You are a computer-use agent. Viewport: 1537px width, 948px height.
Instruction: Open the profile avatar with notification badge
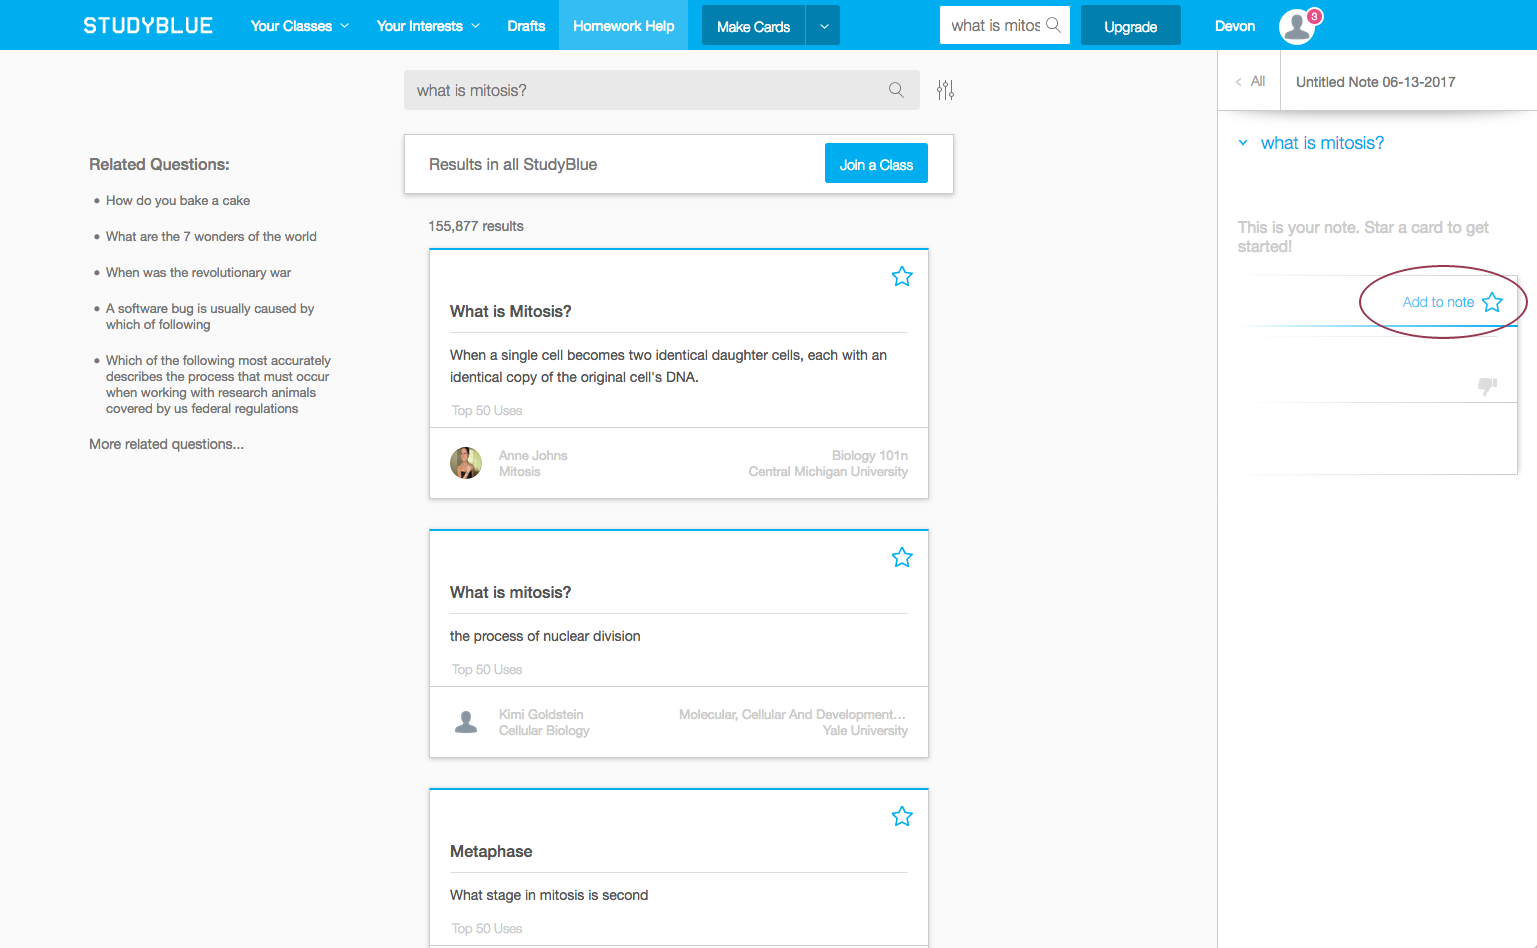[1298, 26]
